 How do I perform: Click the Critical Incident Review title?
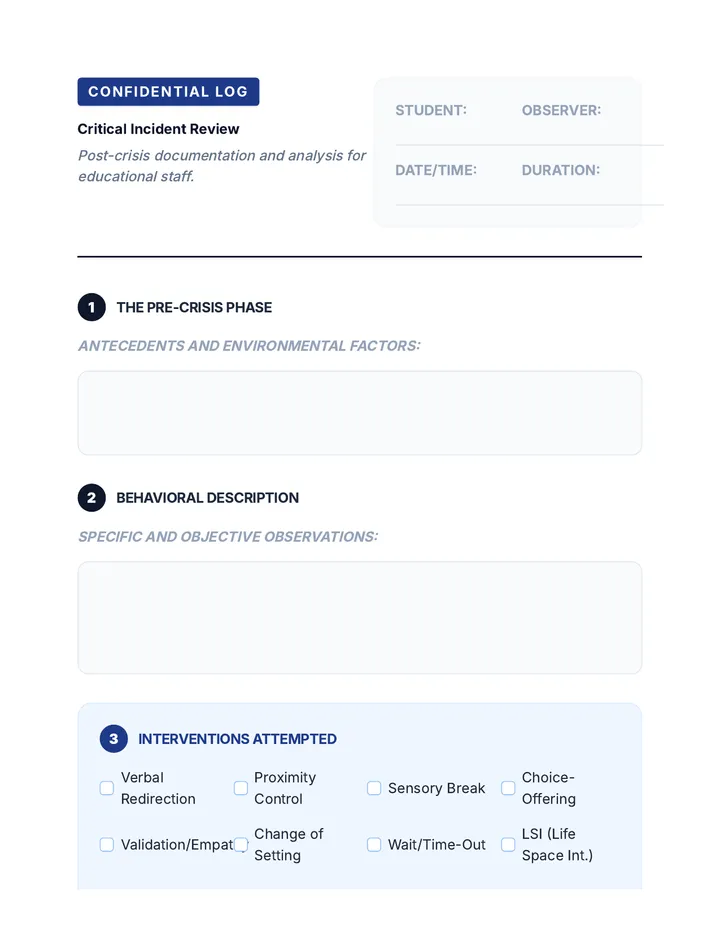pyautogui.click(x=158, y=129)
